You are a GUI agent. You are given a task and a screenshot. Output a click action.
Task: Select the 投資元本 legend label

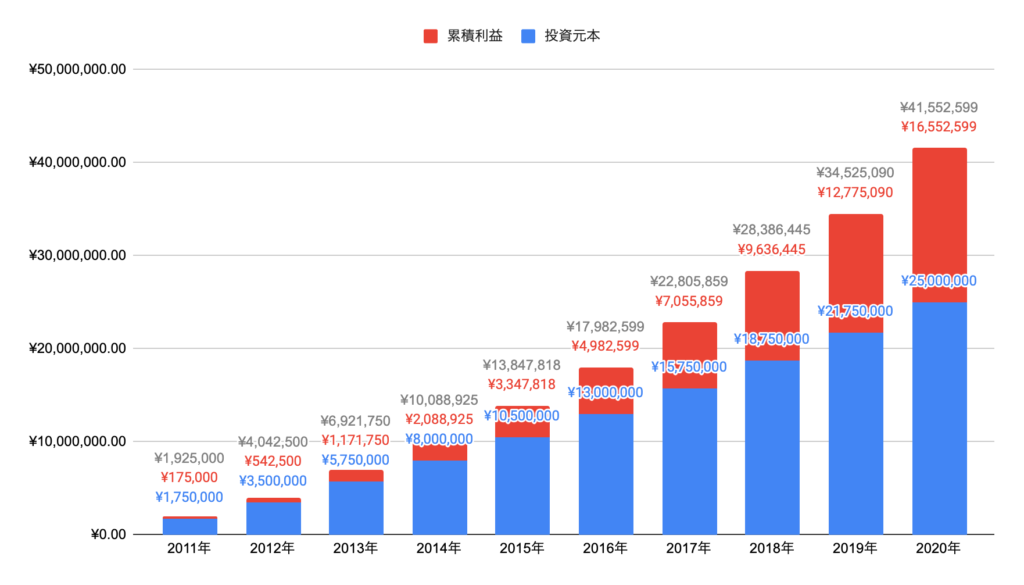point(573,36)
